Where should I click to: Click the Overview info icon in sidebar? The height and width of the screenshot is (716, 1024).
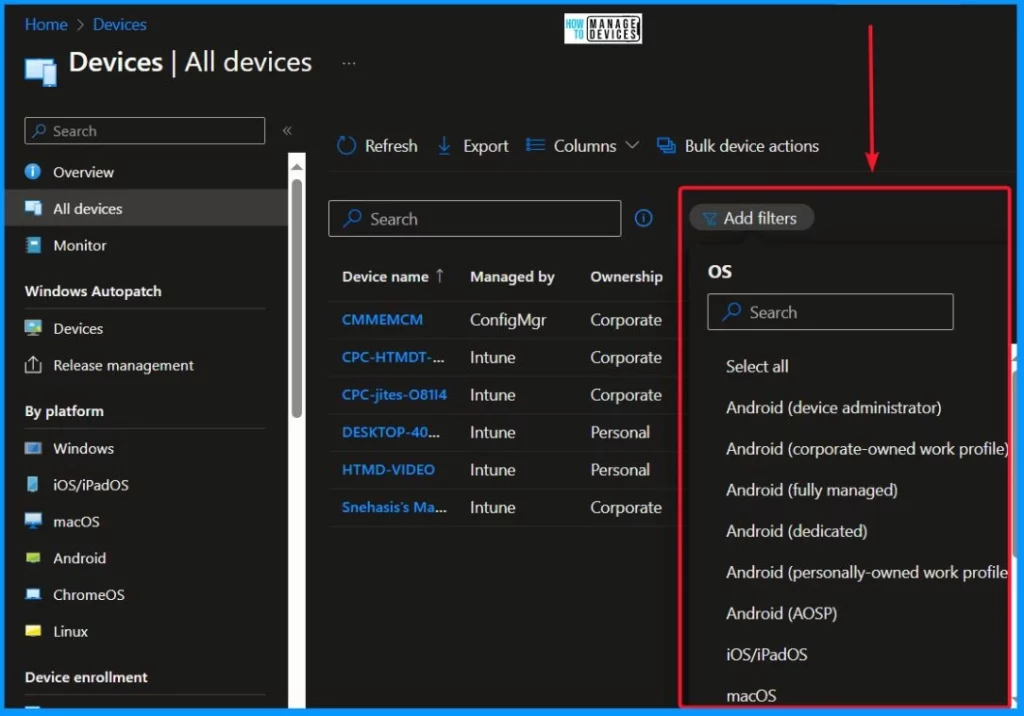pos(33,172)
